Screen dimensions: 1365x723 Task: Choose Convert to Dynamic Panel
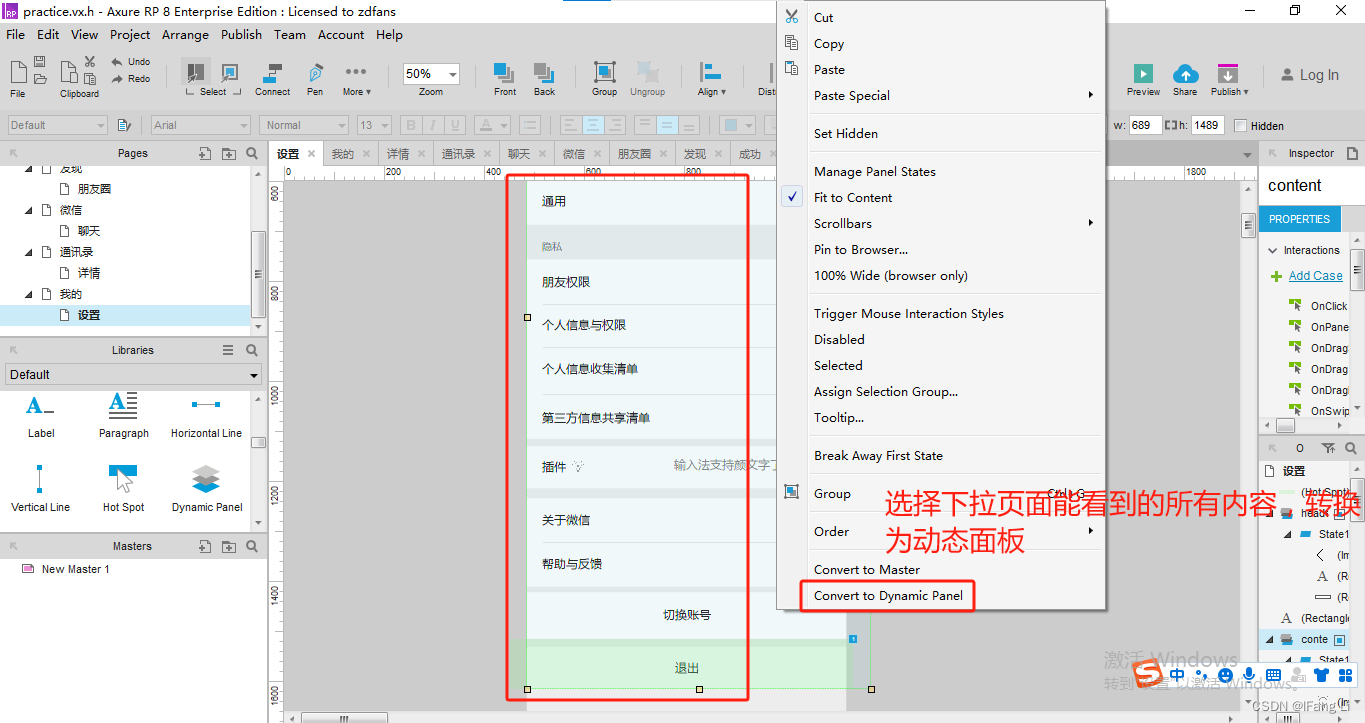[888, 596]
